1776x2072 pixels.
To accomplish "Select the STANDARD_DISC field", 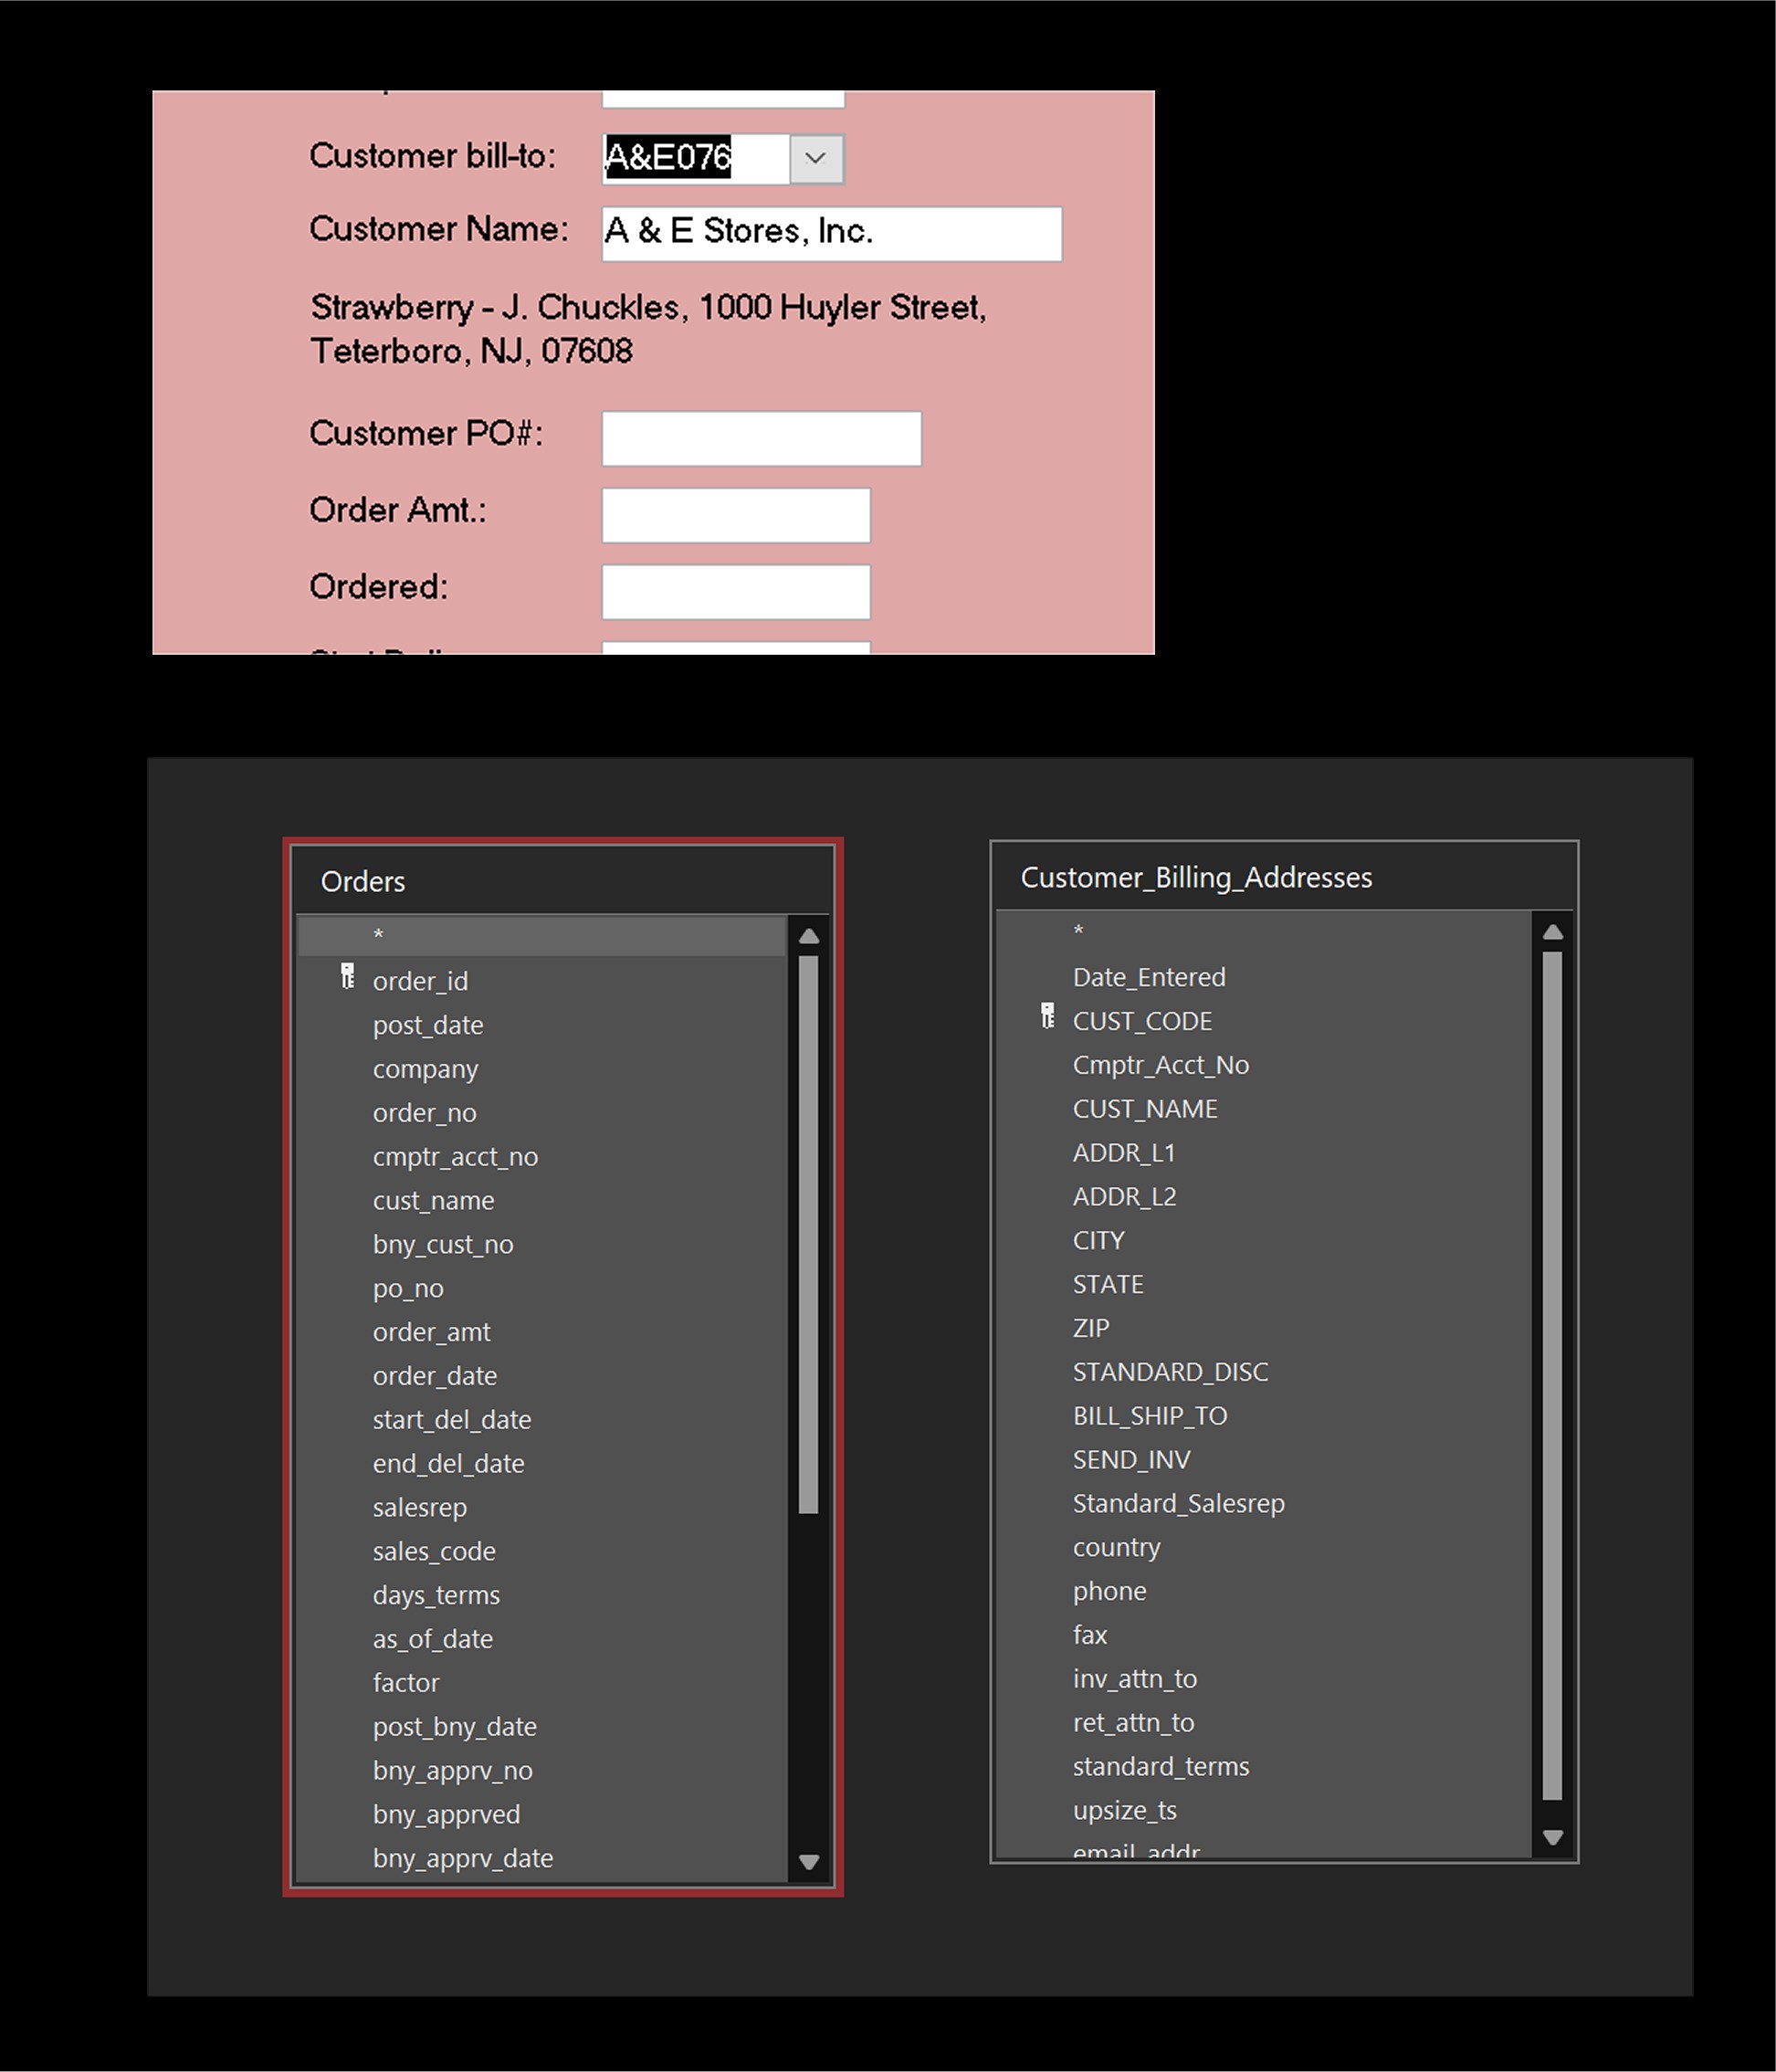I will coord(1265,1372).
